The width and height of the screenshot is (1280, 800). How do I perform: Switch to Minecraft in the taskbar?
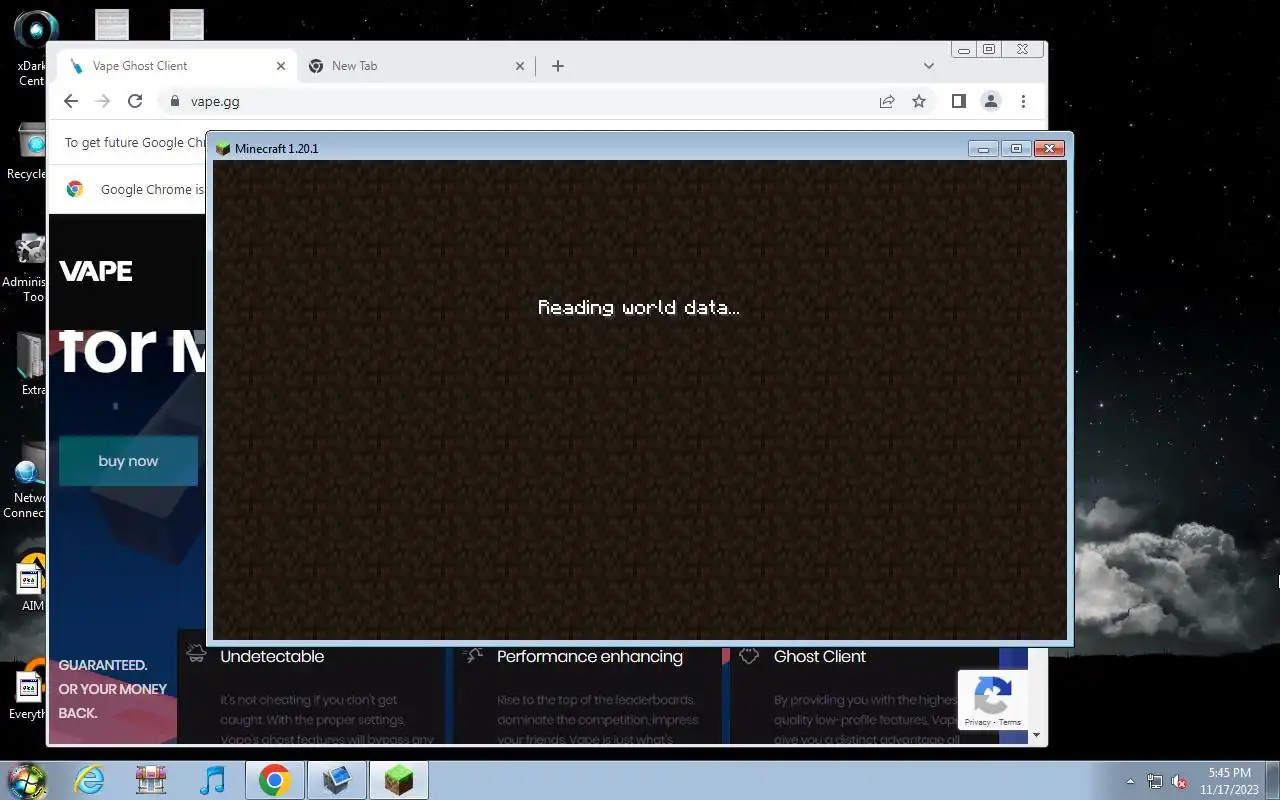click(398, 780)
